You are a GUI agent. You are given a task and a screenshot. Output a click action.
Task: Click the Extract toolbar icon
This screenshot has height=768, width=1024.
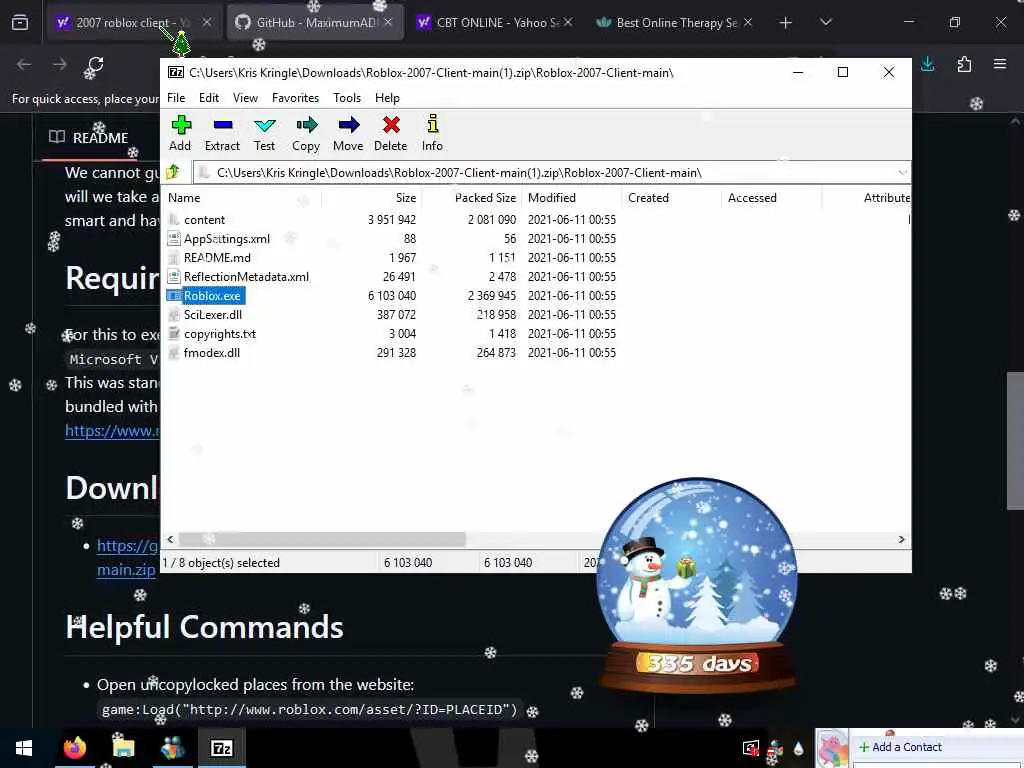click(223, 125)
